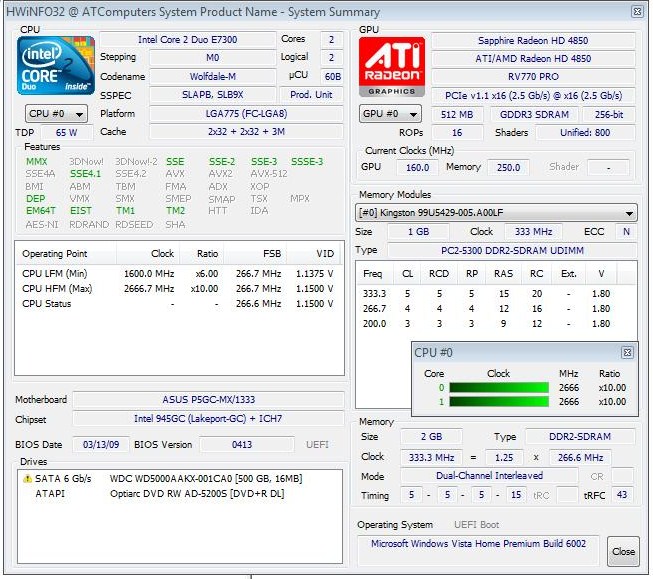Click the Intel Core 2 Duo E7300 name field
This screenshot has width=653, height=579.
pyautogui.click(x=187, y=39)
